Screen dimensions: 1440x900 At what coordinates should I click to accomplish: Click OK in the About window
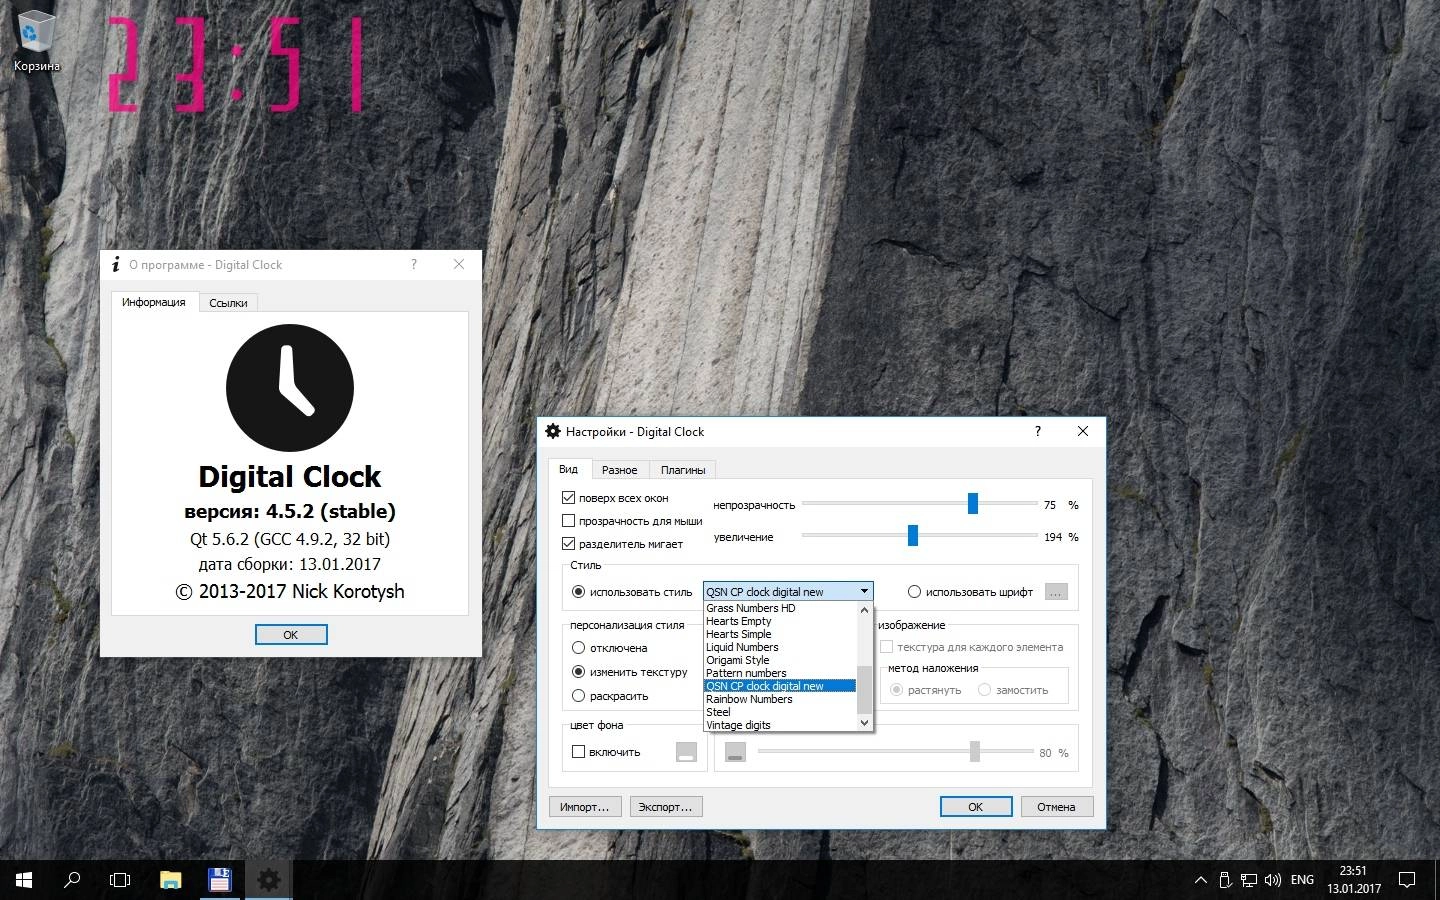tap(291, 635)
